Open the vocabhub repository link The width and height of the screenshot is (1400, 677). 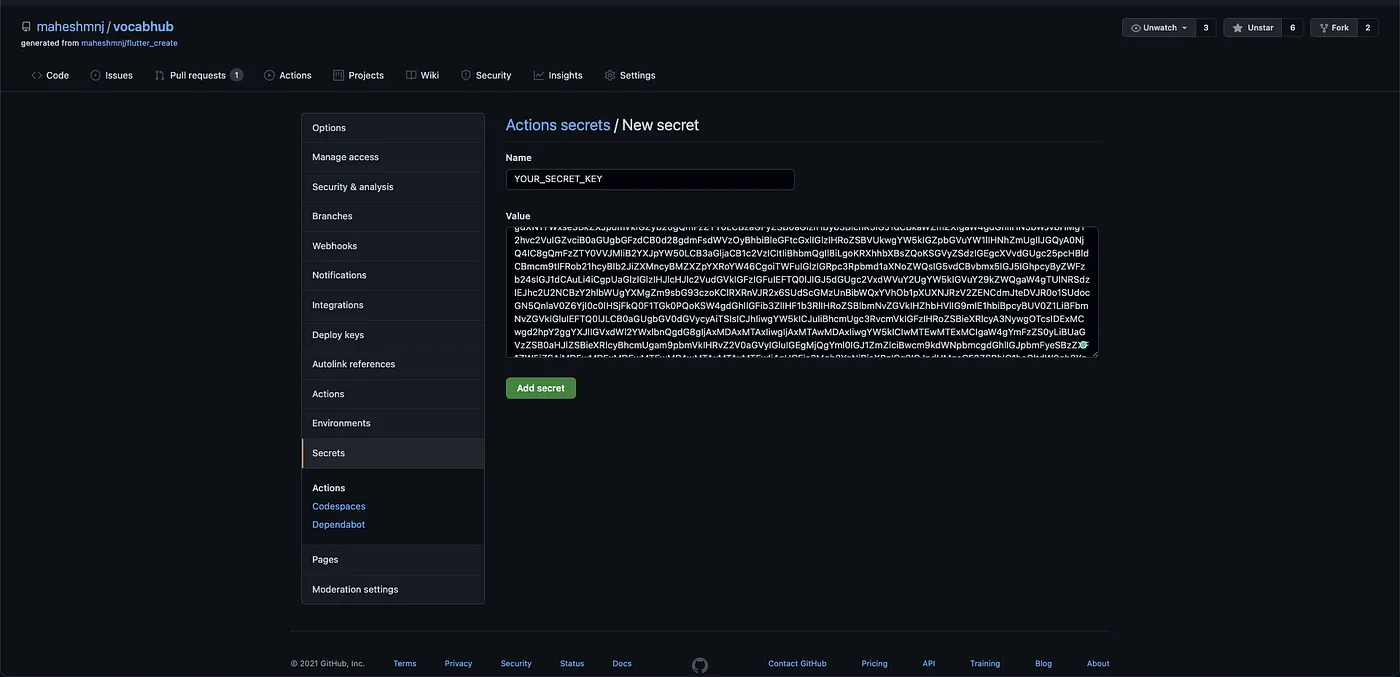(x=143, y=27)
